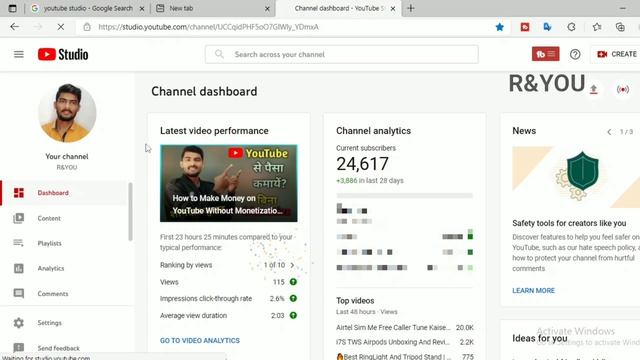Viewport: 640px width, 360px height.
Task: Click the CREATE button
Action: [x=617, y=54]
